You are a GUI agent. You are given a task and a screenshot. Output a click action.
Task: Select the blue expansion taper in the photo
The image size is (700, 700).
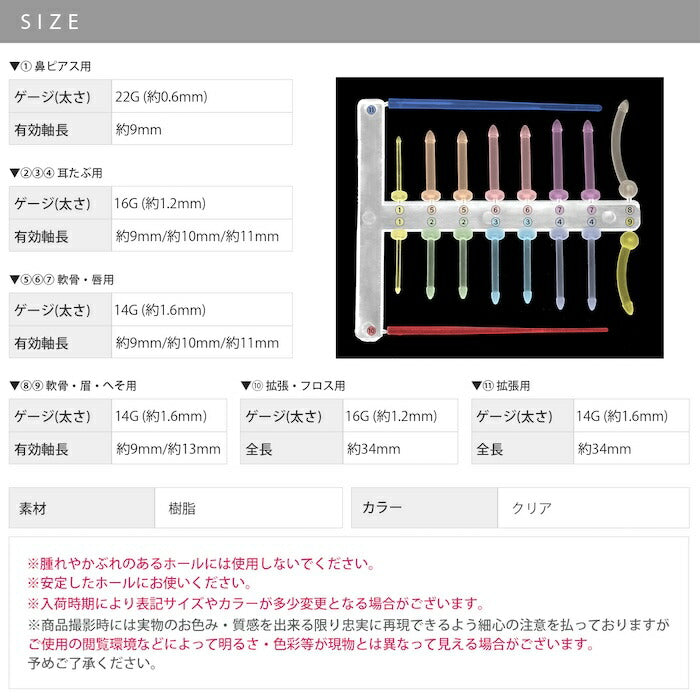point(495,105)
